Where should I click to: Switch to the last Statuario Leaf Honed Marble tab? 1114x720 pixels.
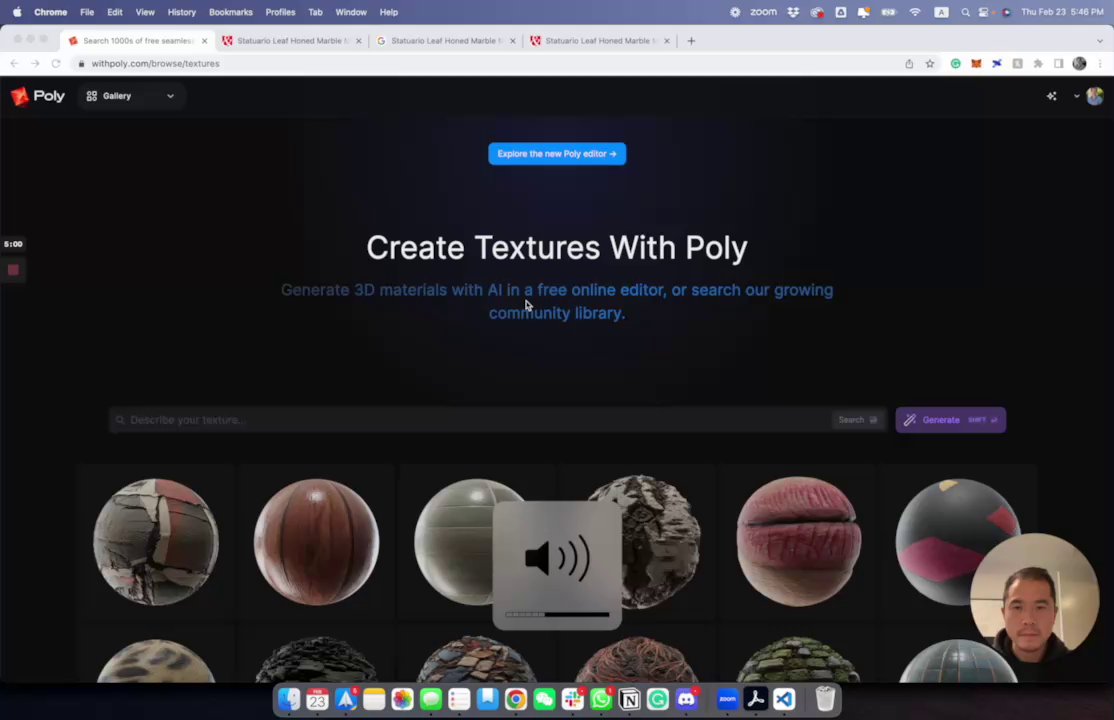tap(600, 41)
